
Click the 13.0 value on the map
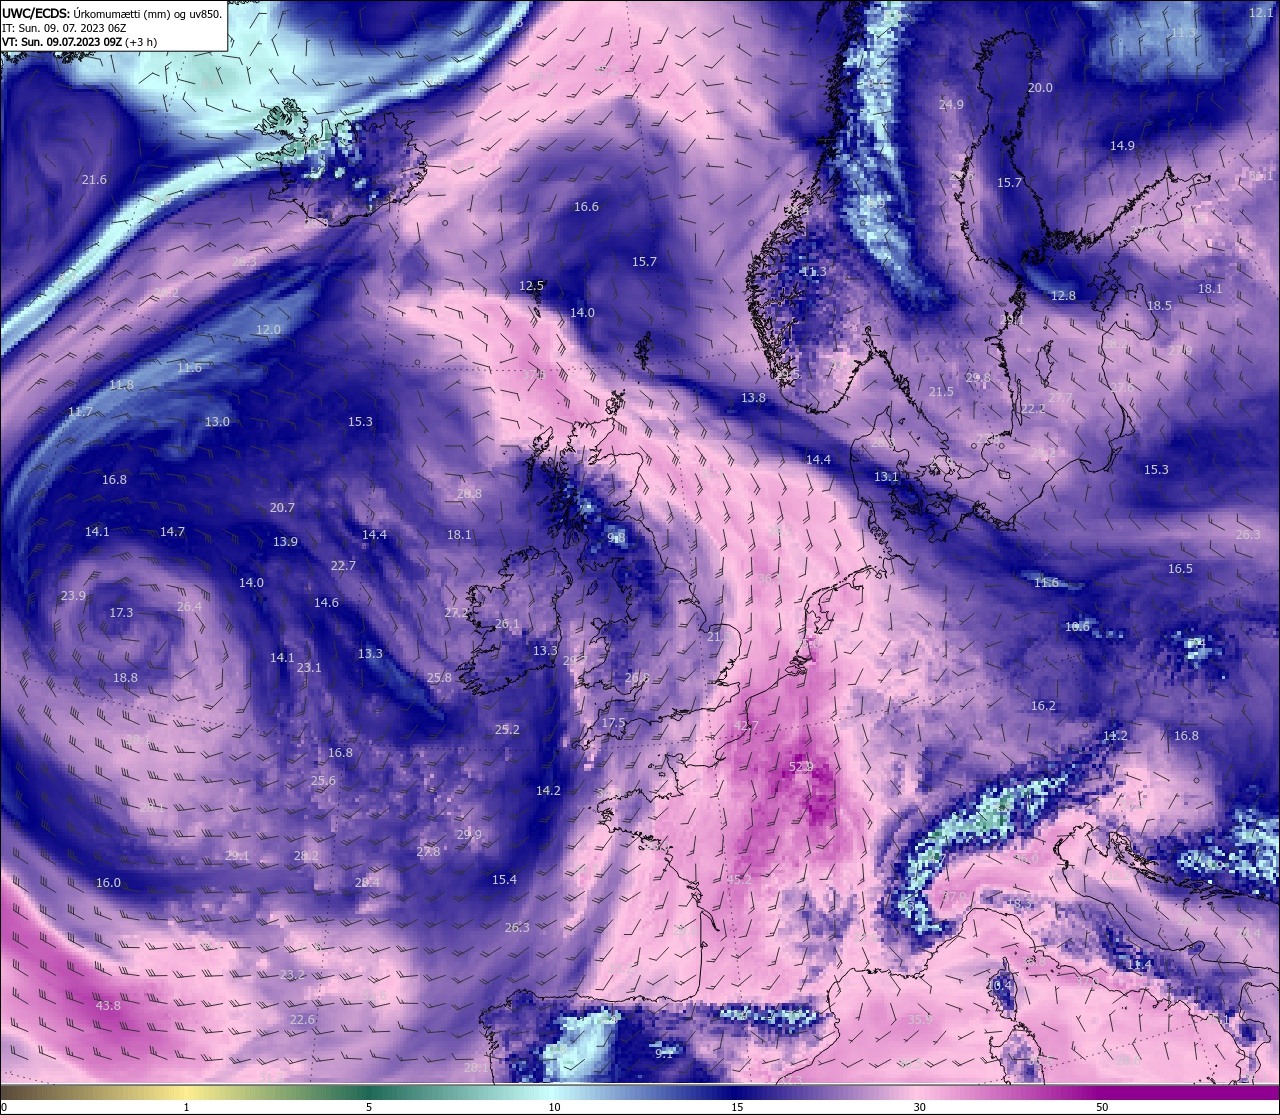[217, 422]
